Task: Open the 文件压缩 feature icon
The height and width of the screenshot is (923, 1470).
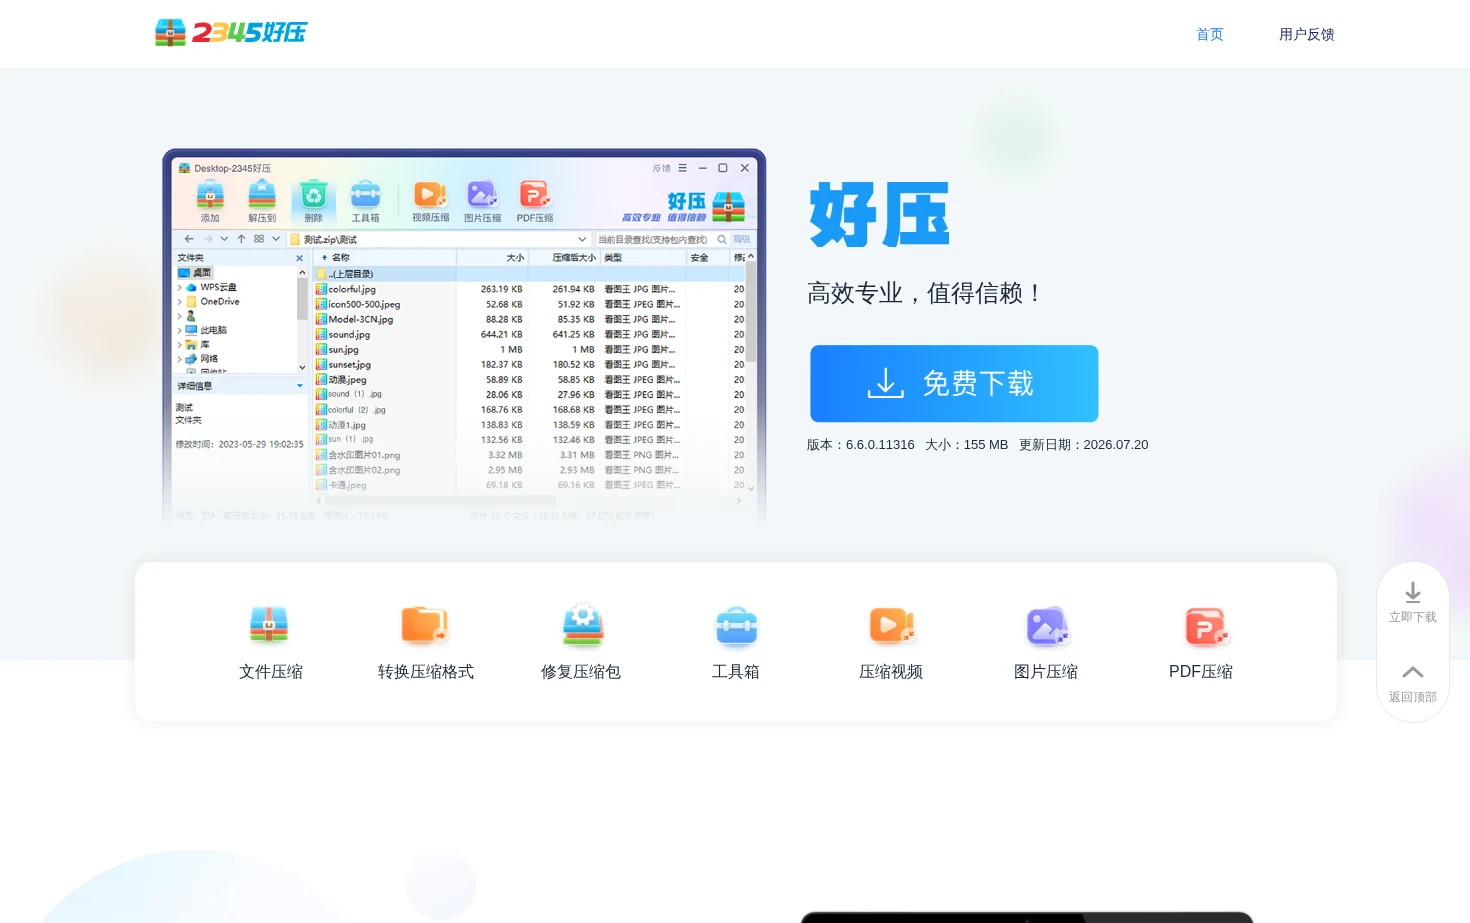Action: pos(270,626)
